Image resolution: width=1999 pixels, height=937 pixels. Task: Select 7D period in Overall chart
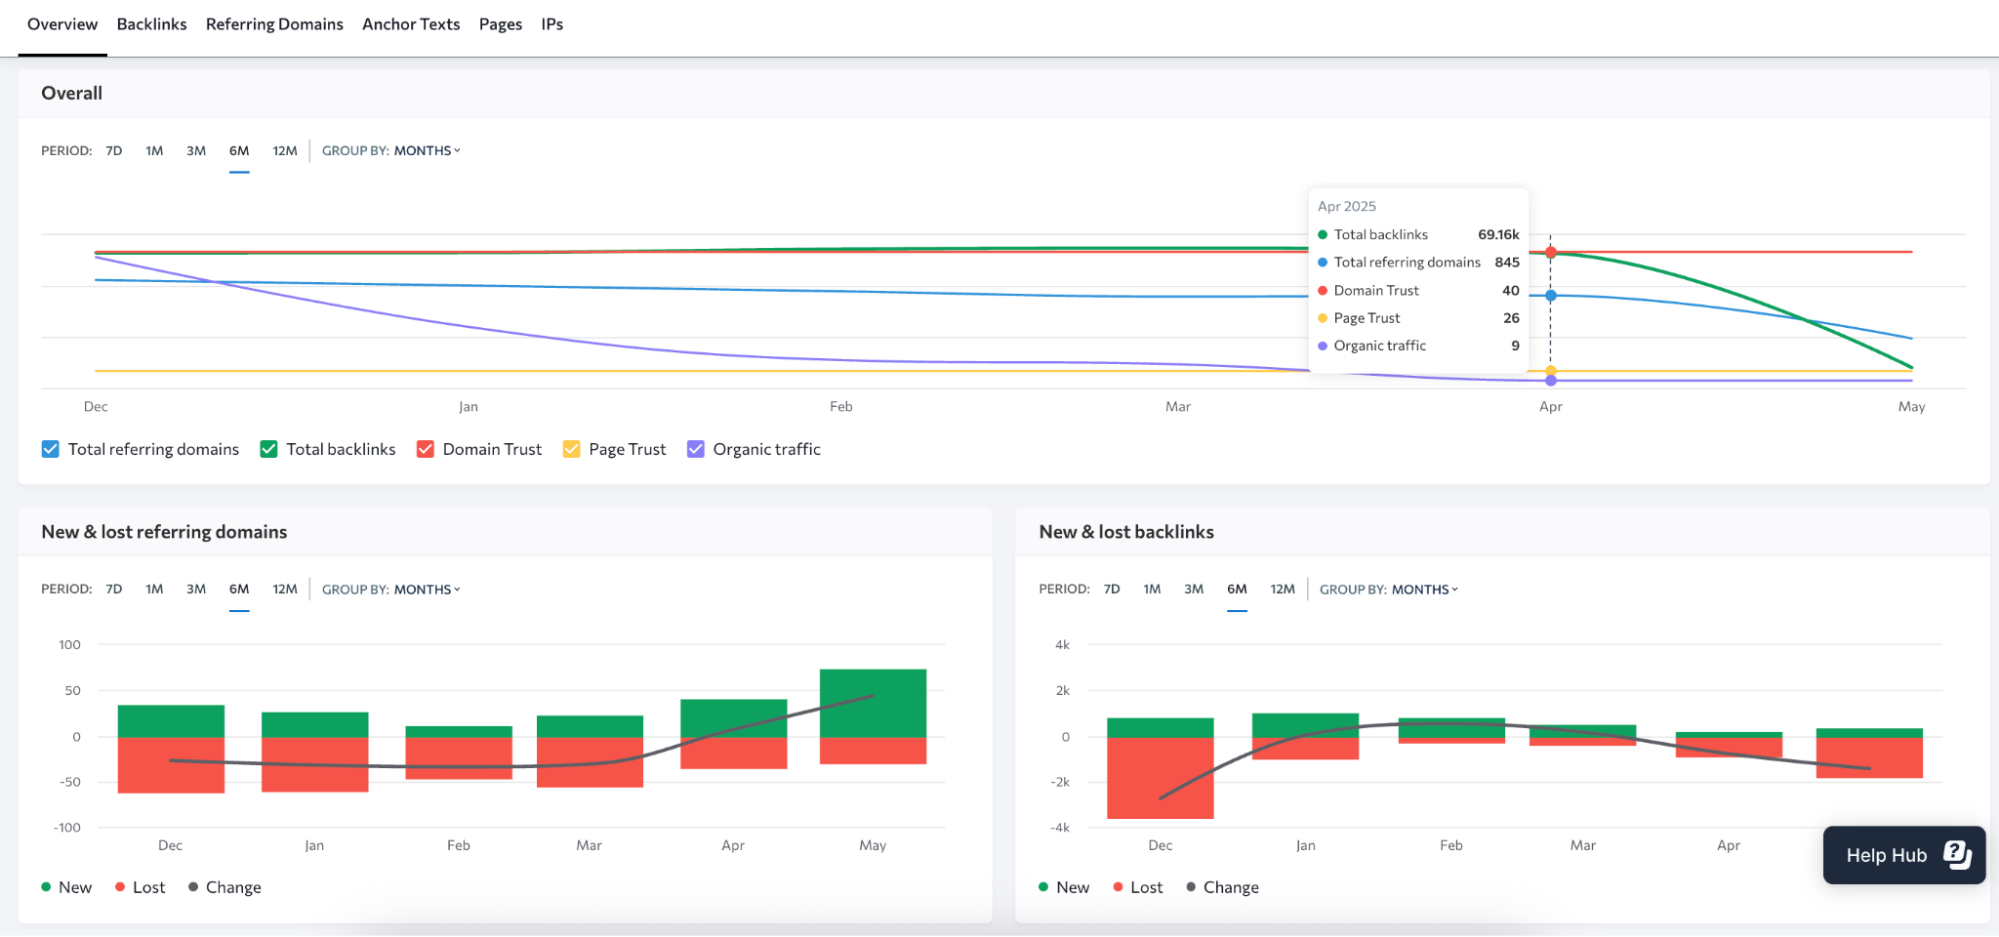pos(114,151)
